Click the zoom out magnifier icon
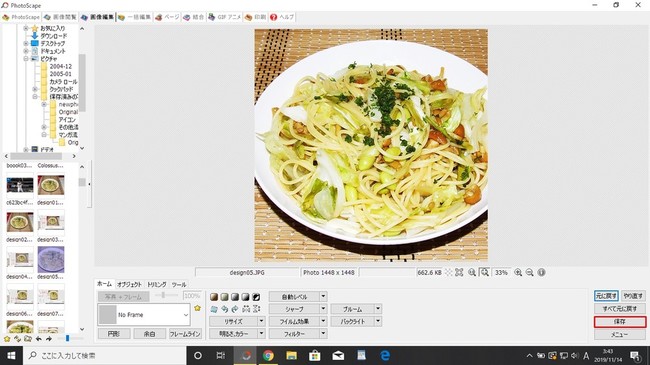Viewport: 650px width, 365px height. [x=529, y=273]
